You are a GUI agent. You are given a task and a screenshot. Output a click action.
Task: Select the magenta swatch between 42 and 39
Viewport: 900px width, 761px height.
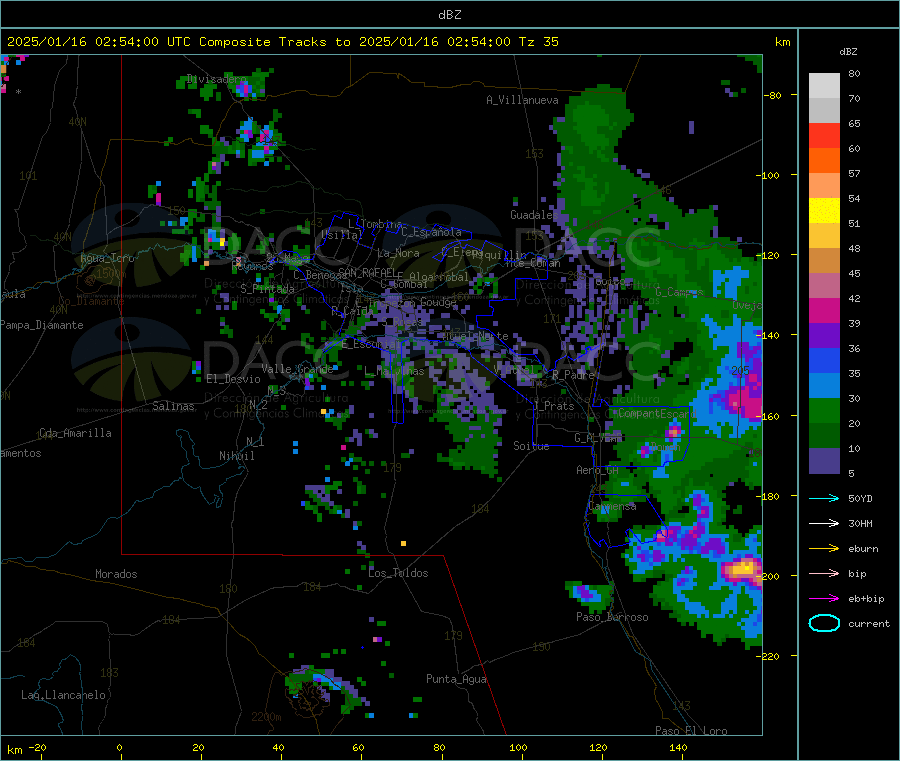coord(824,310)
